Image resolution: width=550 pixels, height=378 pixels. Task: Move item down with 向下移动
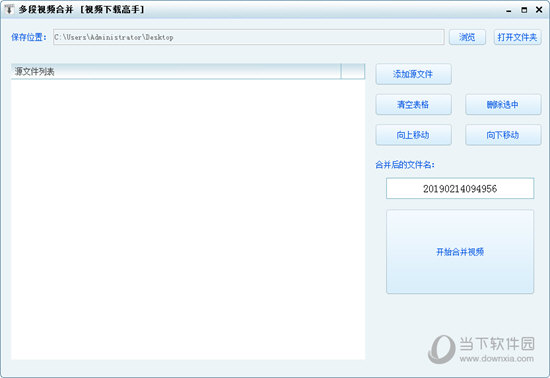[x=503, y=135]
